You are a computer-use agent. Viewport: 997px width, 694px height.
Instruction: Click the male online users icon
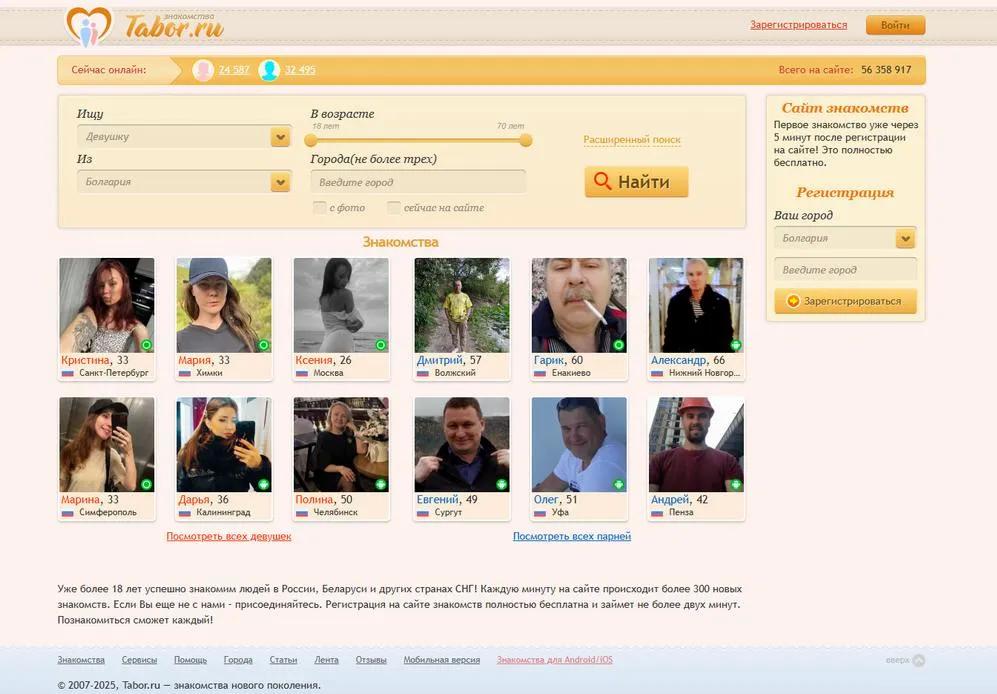tap(269, 70)
